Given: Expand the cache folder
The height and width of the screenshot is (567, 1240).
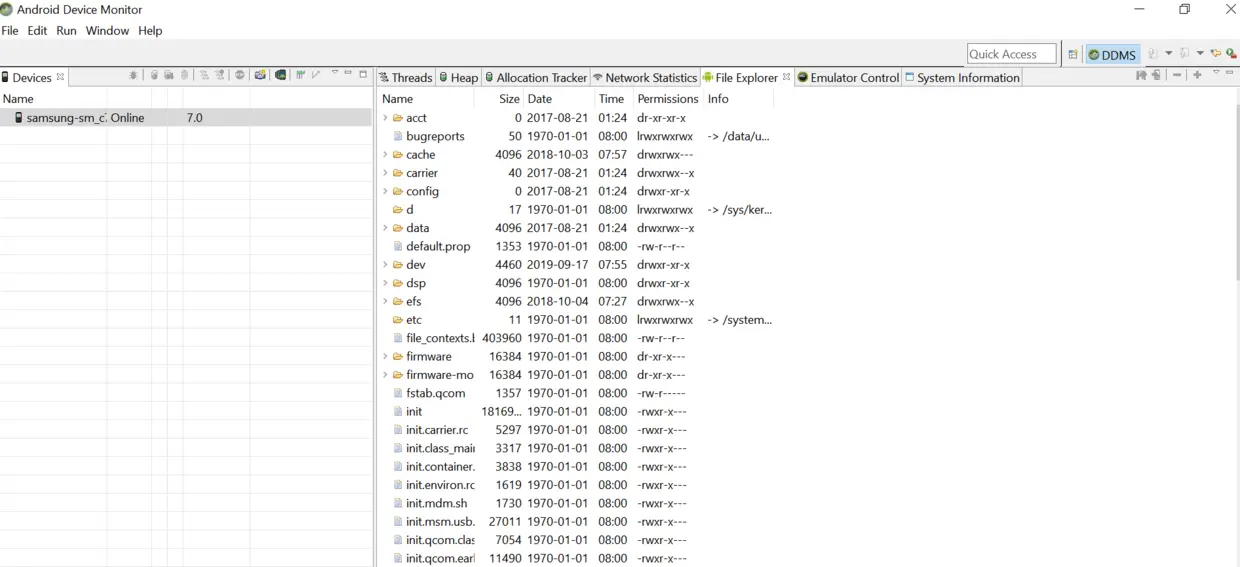Looking at the screenshot, I should click(386, 155).
